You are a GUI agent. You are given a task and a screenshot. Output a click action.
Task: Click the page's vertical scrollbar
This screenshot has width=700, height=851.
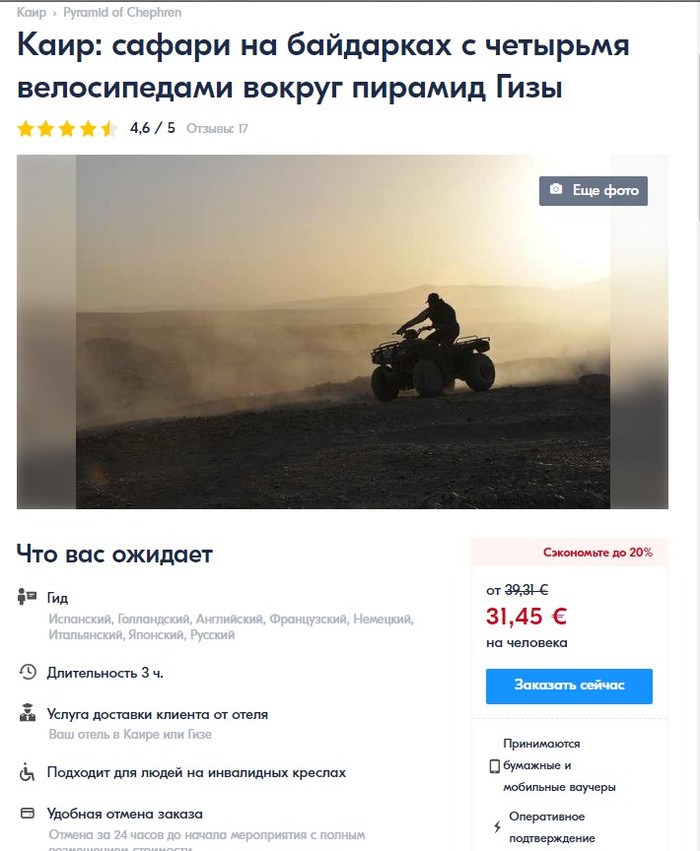[x=697, y=109]
